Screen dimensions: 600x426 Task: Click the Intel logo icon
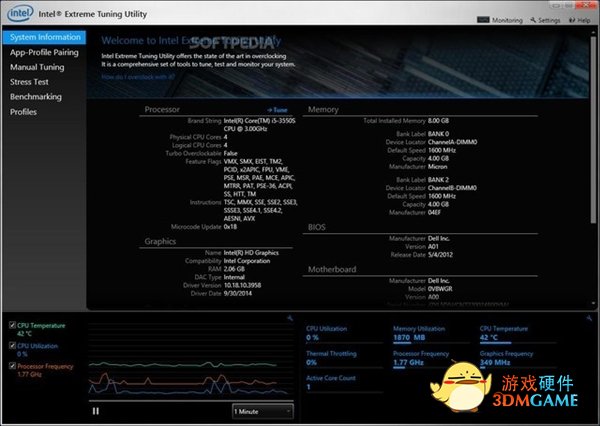20,13
